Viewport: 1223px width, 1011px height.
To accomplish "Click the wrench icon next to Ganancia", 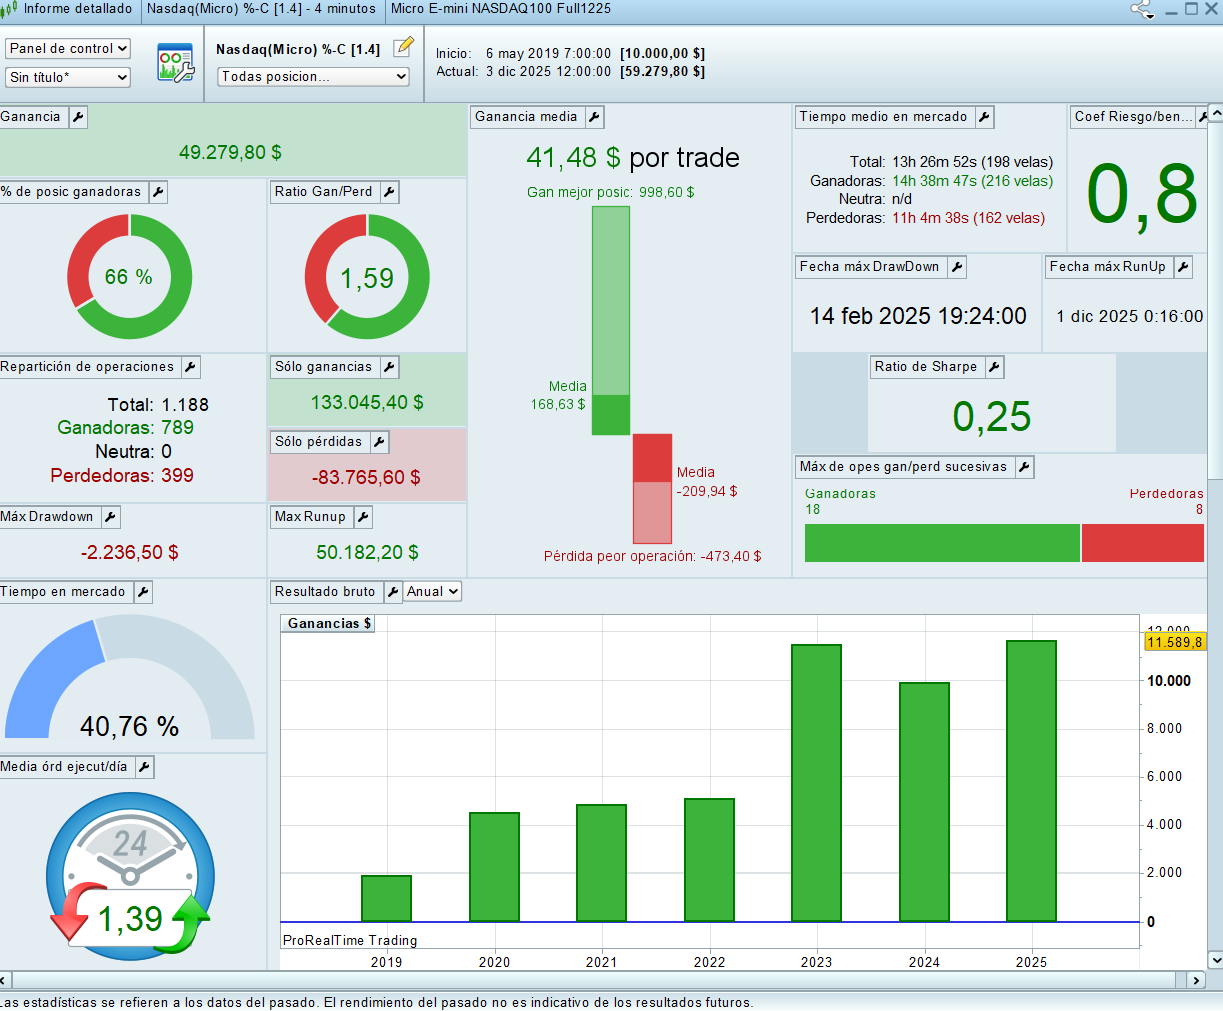I will coord(78,117).
